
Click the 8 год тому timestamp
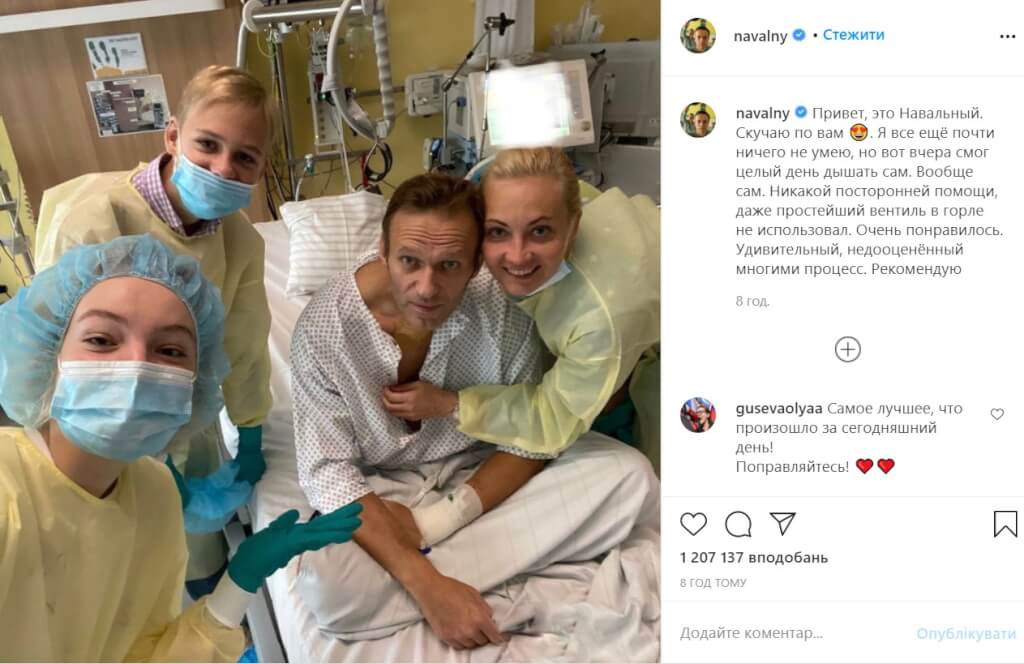[x=712, y=582]
